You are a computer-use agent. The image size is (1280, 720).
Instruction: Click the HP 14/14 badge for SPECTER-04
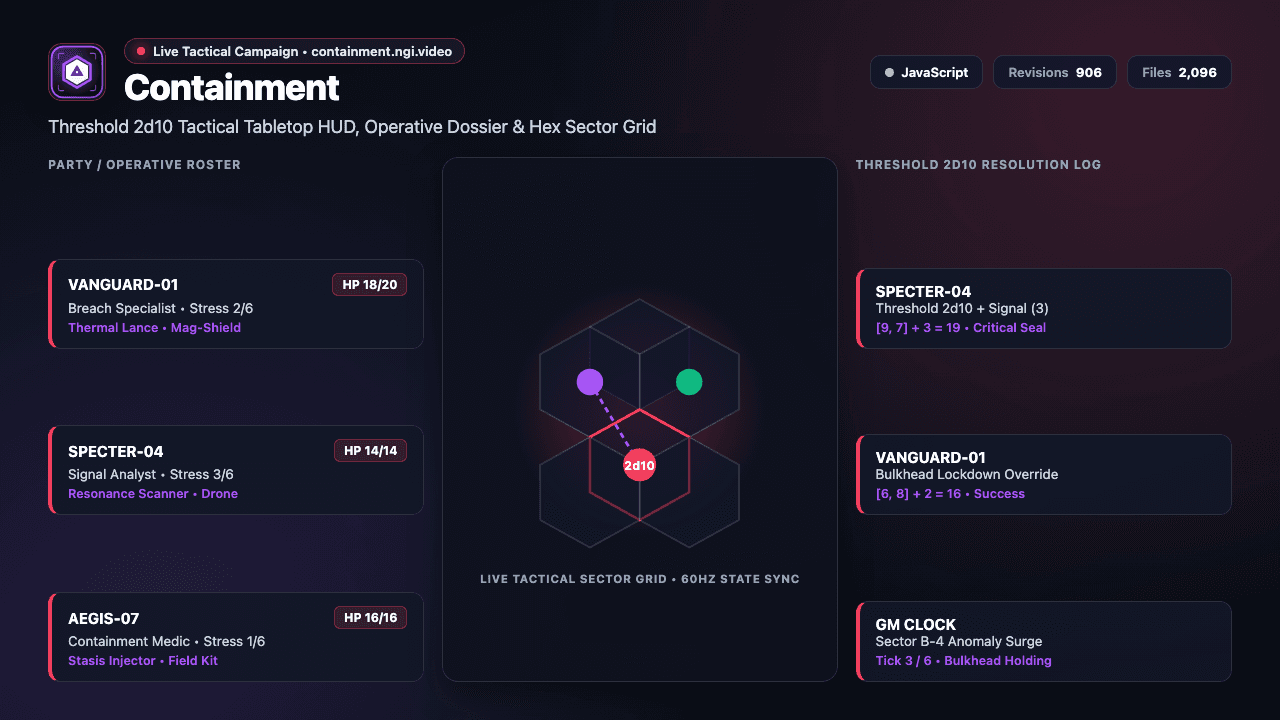click(370, 451)
